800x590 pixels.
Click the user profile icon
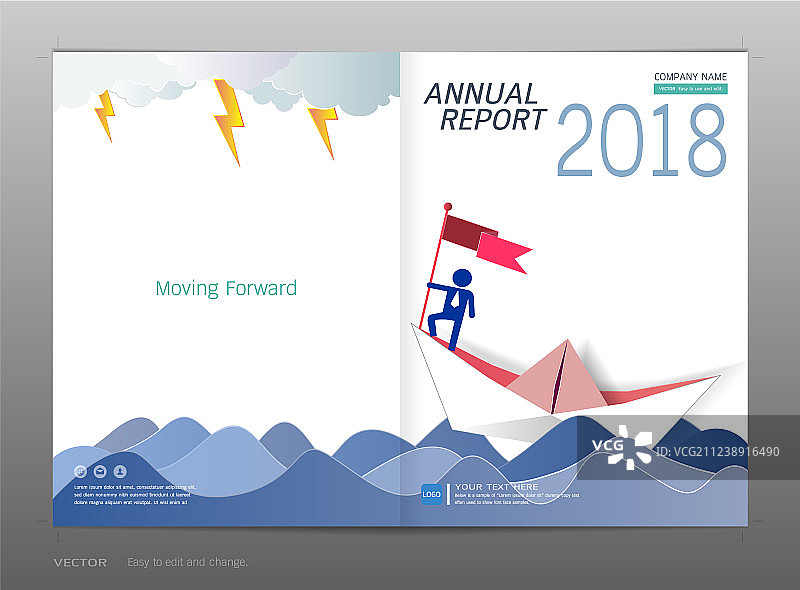pyautogui.click(x=120, y=471)
